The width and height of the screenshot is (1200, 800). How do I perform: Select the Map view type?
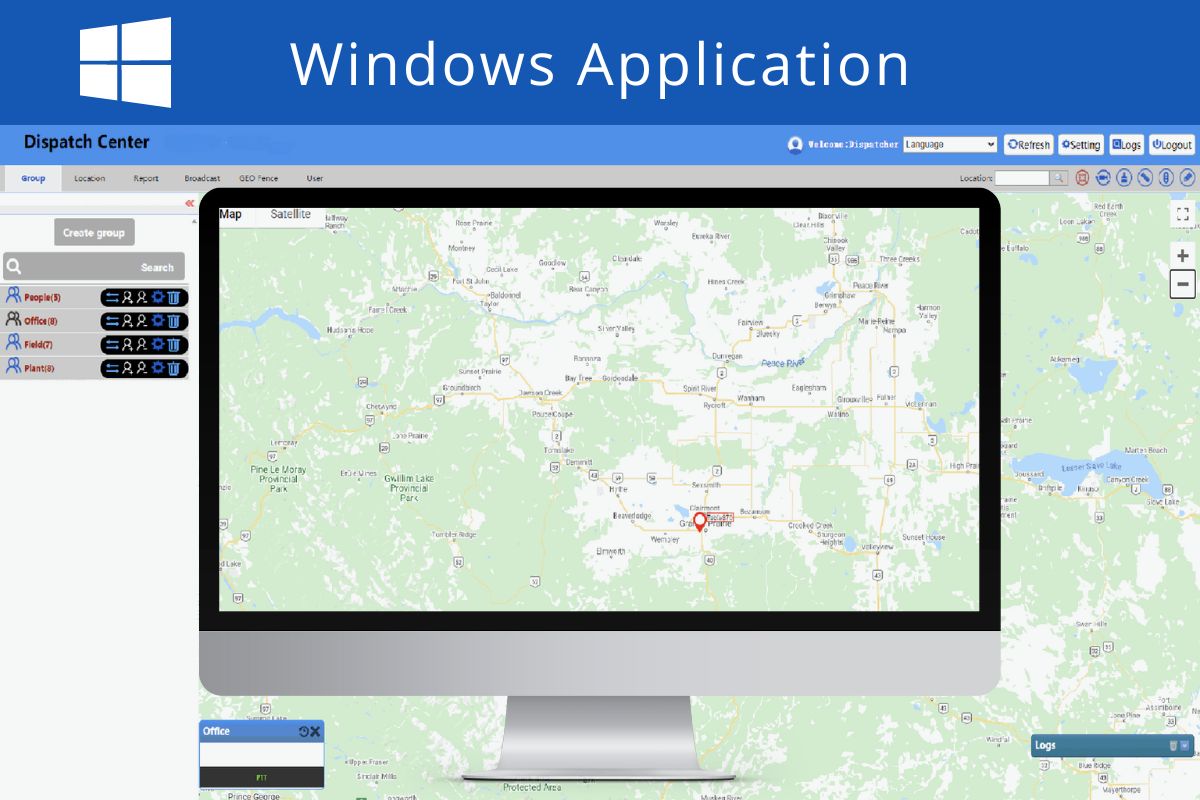pyautogui.click(x=231, y=214)
